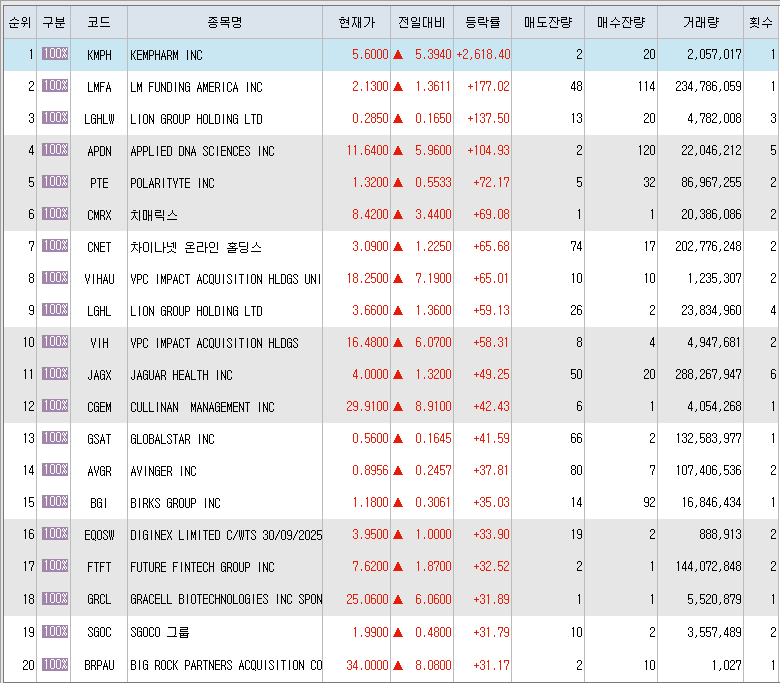This screenshot has width=780, height=683.
Task: Click the change value 7.1900
Action: tap(433, 278)
